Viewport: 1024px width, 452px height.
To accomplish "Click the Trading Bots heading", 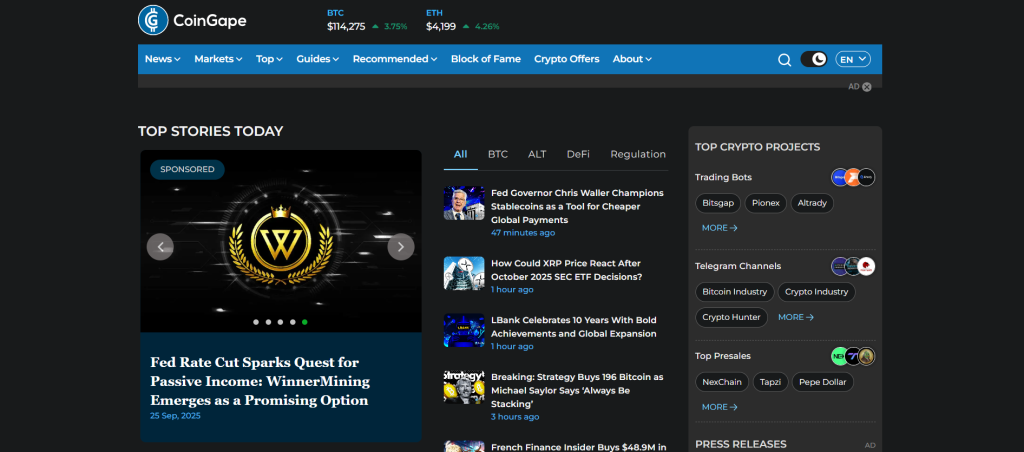I will [x=723, y=177].
